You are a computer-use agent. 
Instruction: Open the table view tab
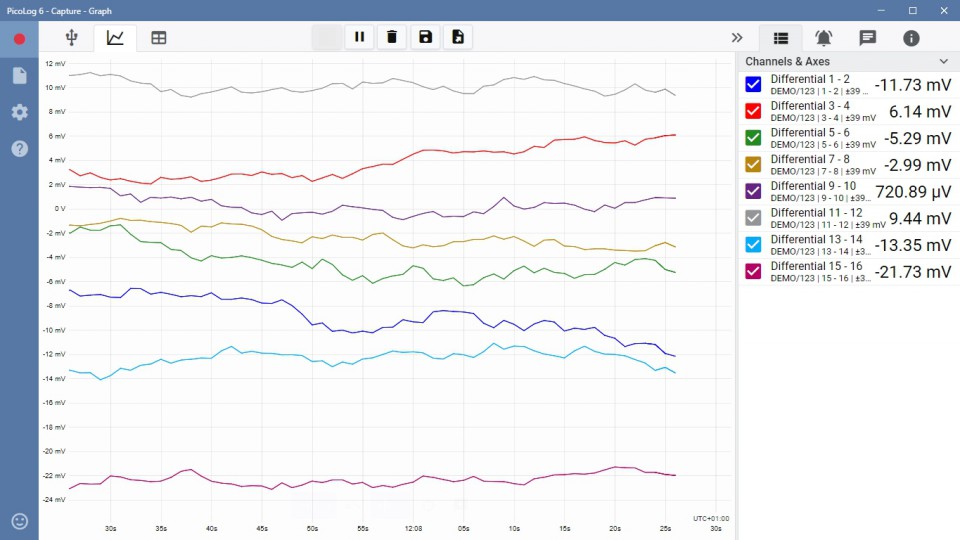point(159,38)
